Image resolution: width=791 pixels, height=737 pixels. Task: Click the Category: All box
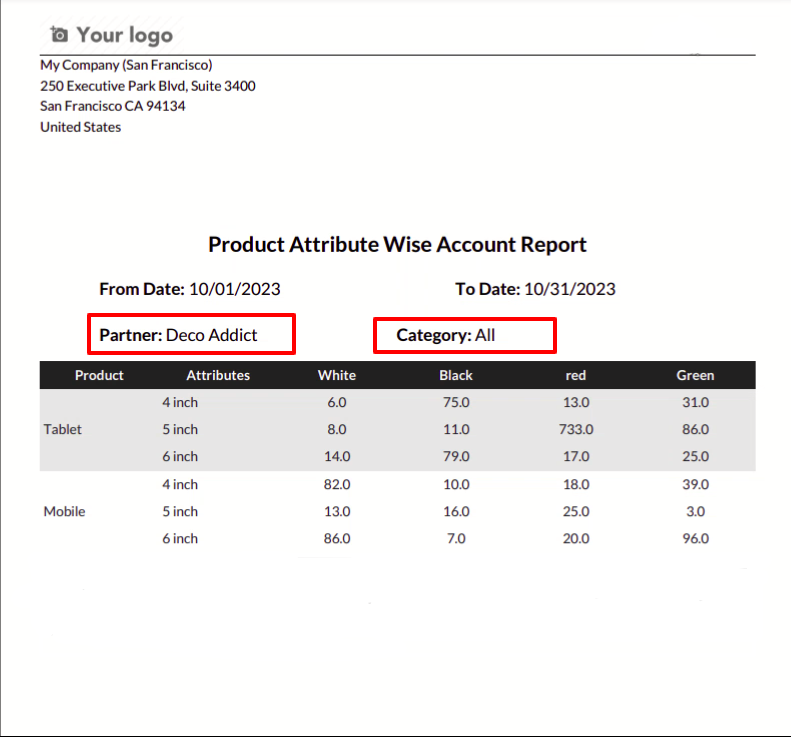(465, 335)
